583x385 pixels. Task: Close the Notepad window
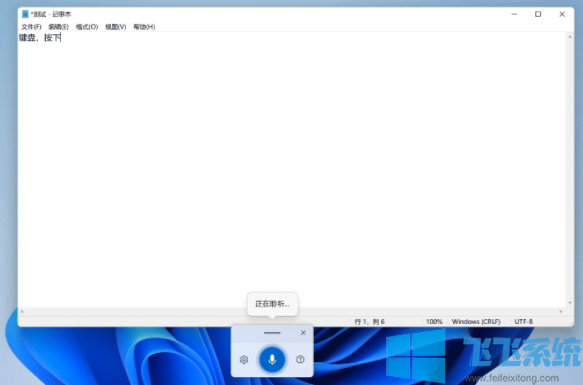click(562, 14)
